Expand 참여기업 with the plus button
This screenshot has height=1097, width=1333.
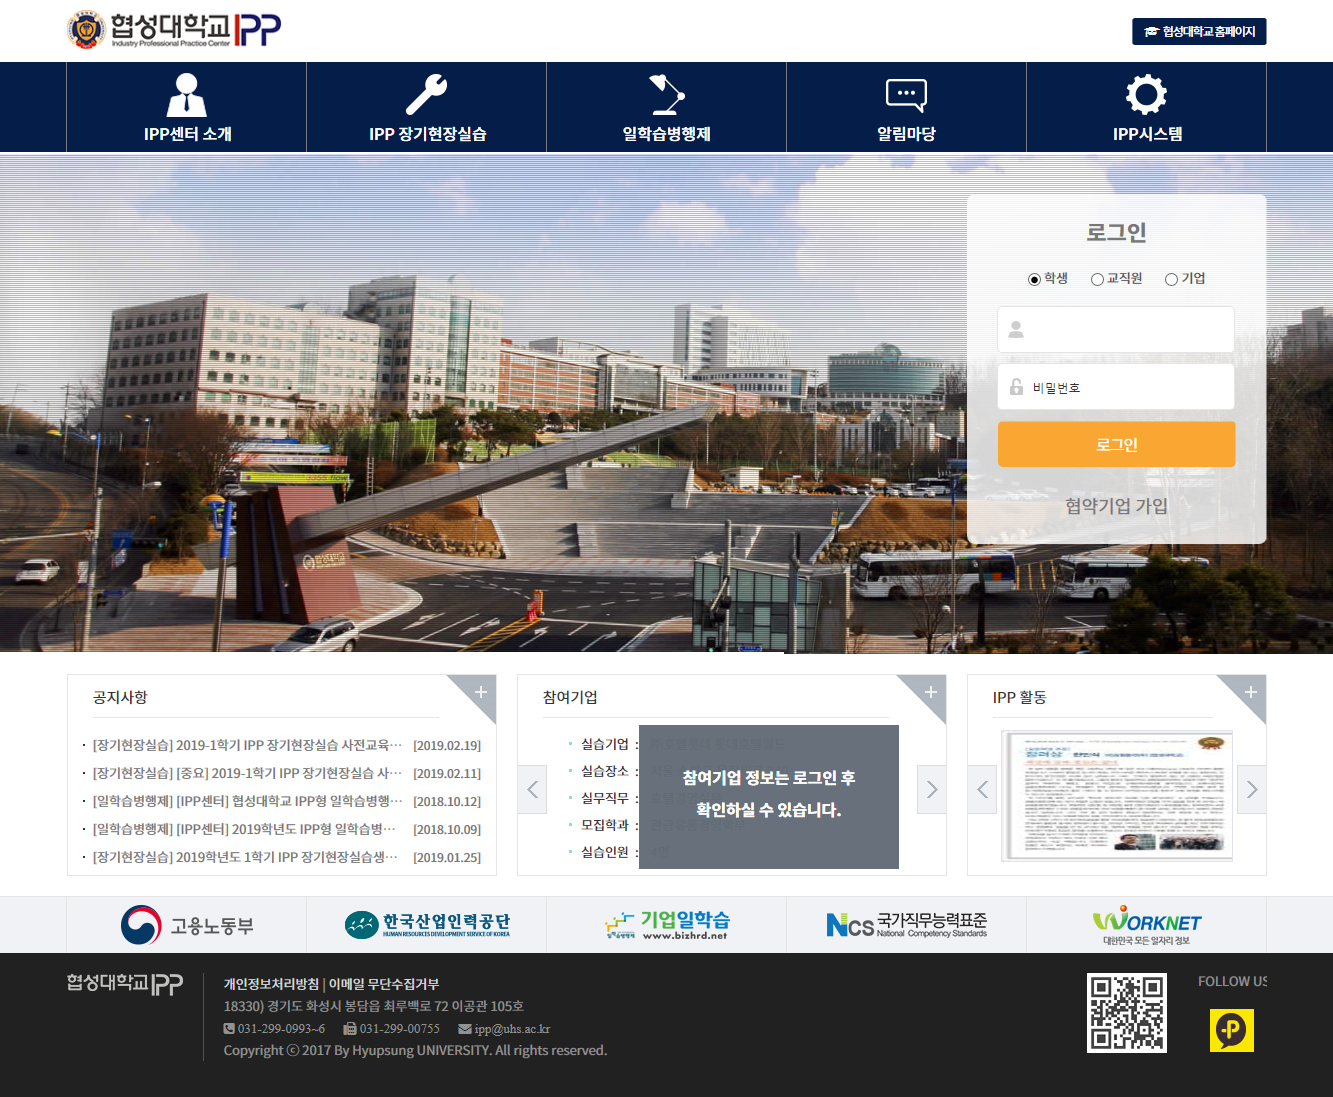tap(931, 692)
